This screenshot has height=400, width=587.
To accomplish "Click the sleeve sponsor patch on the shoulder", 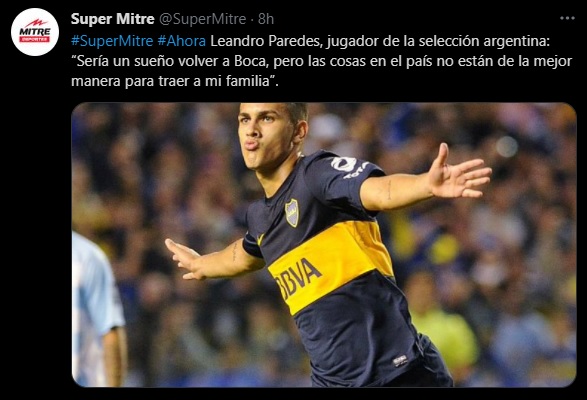I will point(344,164).
